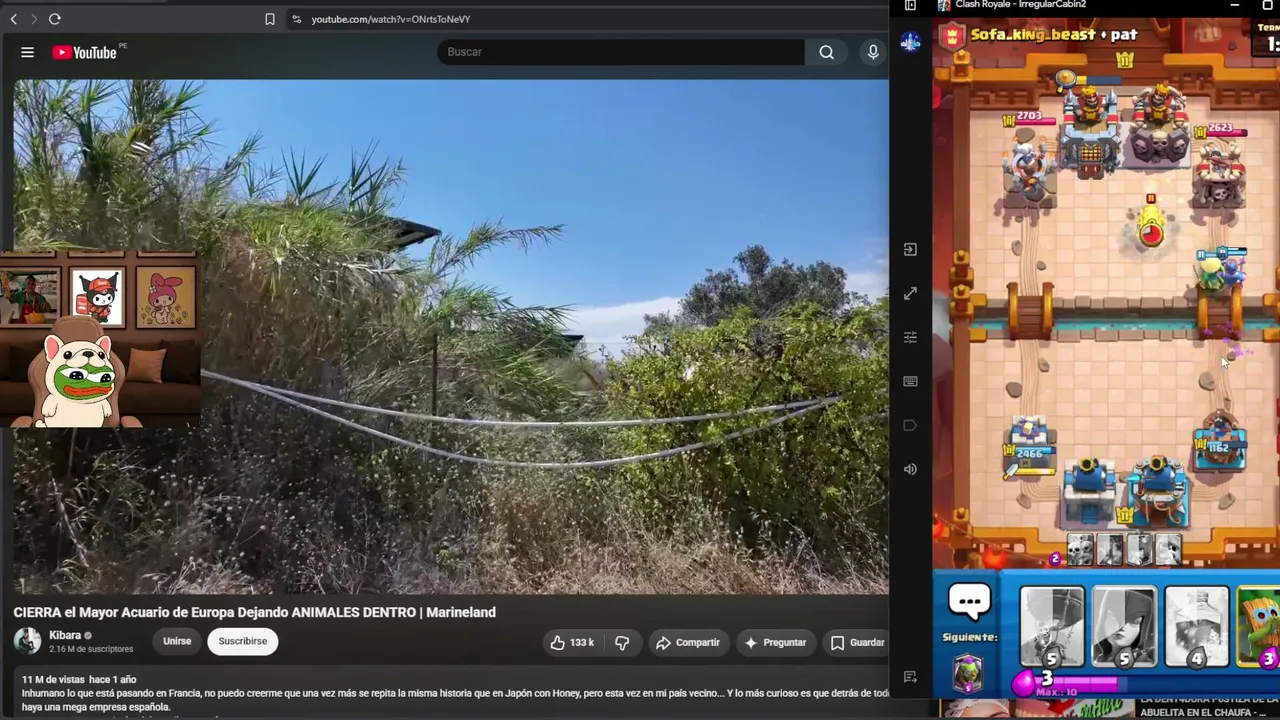
Task: Select the green log card costing 3 elixir
Action: (1259, 627)
